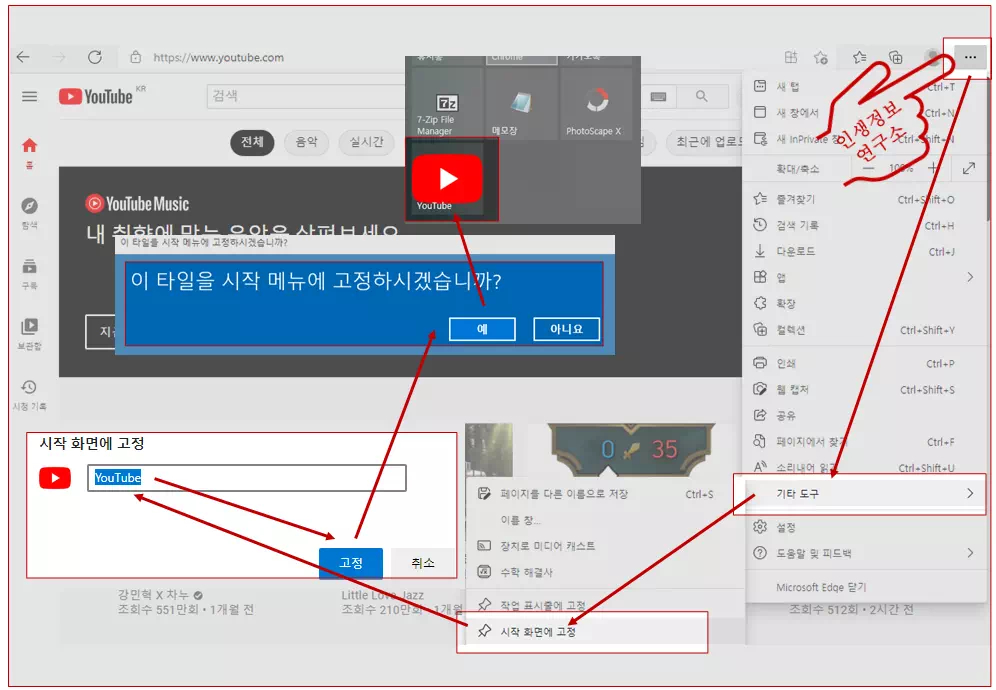Zoom in with the plus button
The width and height of the screenshot is (996, 690).
933,168
